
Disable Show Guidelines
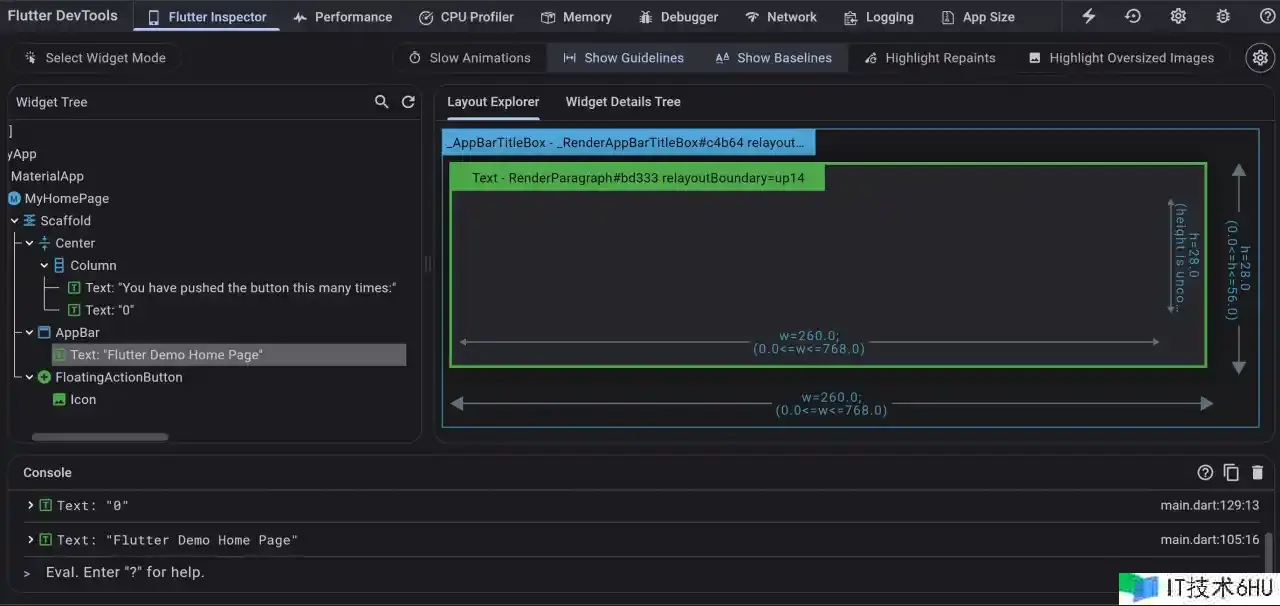click(x=623, y=58)
